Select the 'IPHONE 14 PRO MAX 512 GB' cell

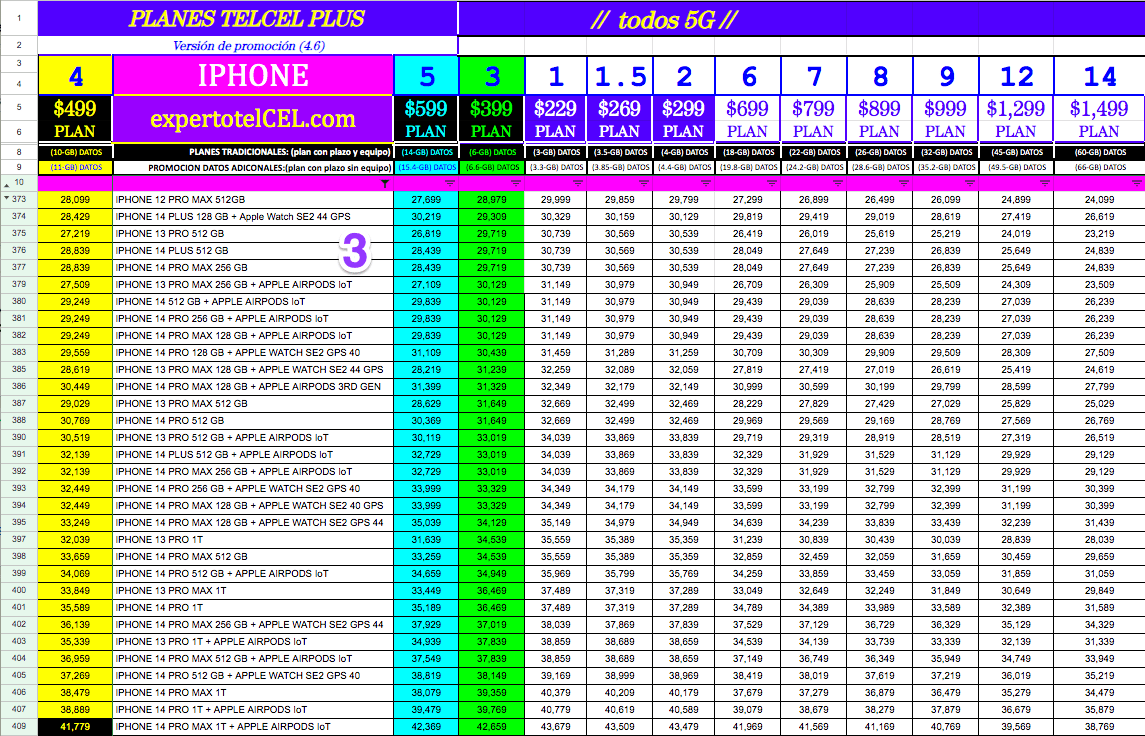coord(253,556)
